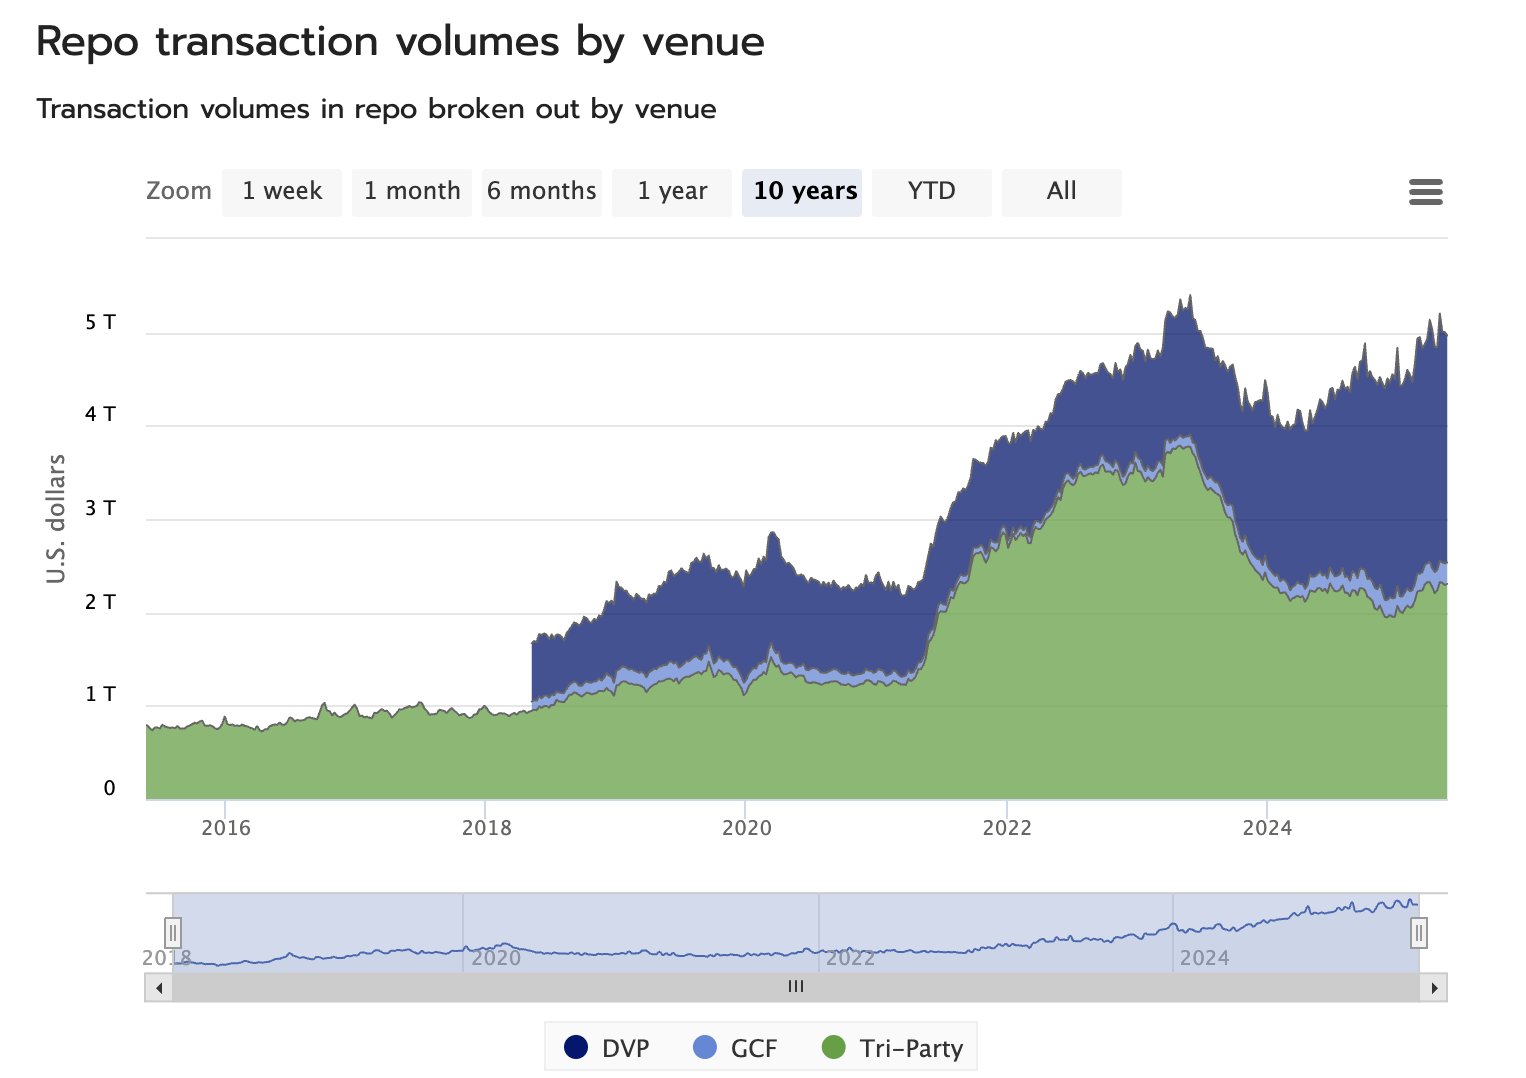The image size is (1526, 1078).
Task: Select the 6 months zoom option
Action: tap(542, 192)
